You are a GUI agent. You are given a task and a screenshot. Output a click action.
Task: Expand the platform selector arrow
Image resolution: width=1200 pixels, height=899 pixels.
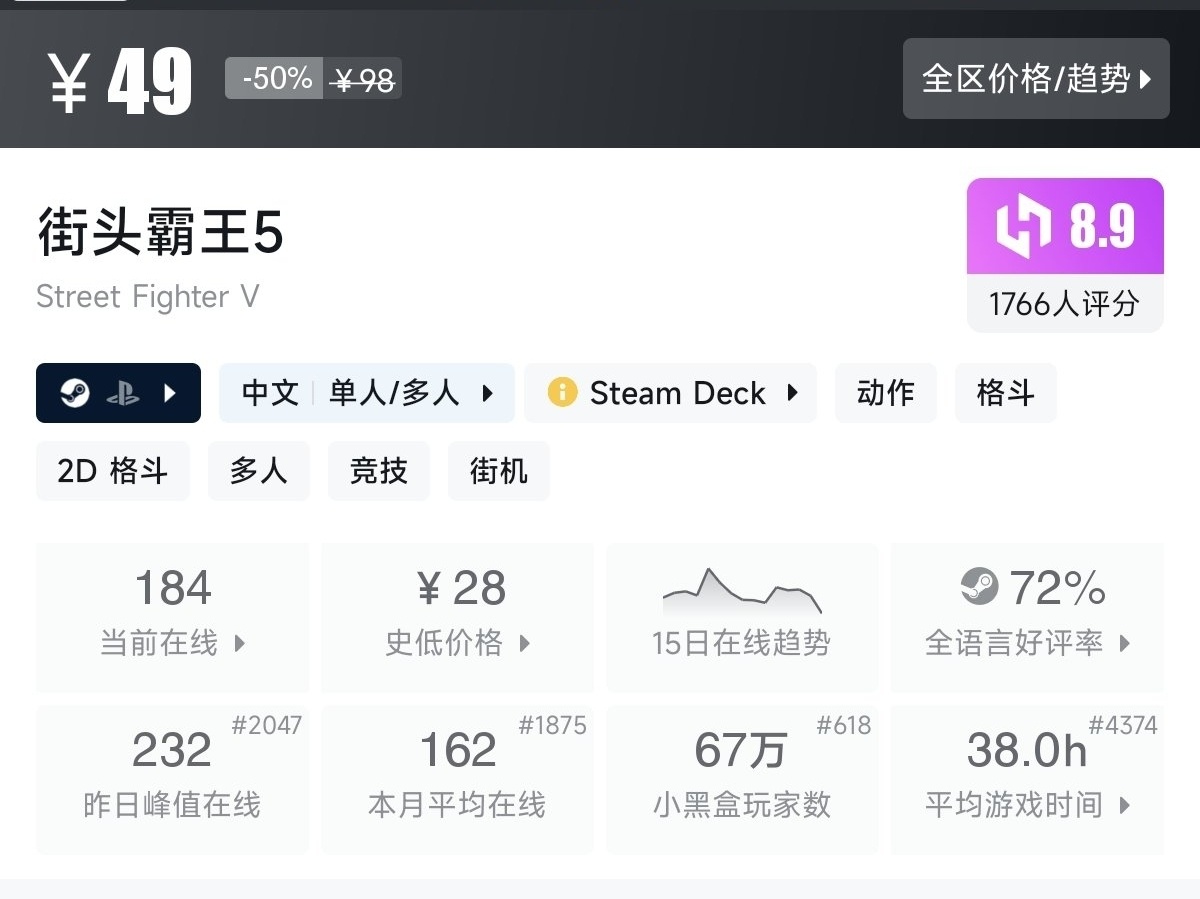pyautogui.click(x=169, y=393)
